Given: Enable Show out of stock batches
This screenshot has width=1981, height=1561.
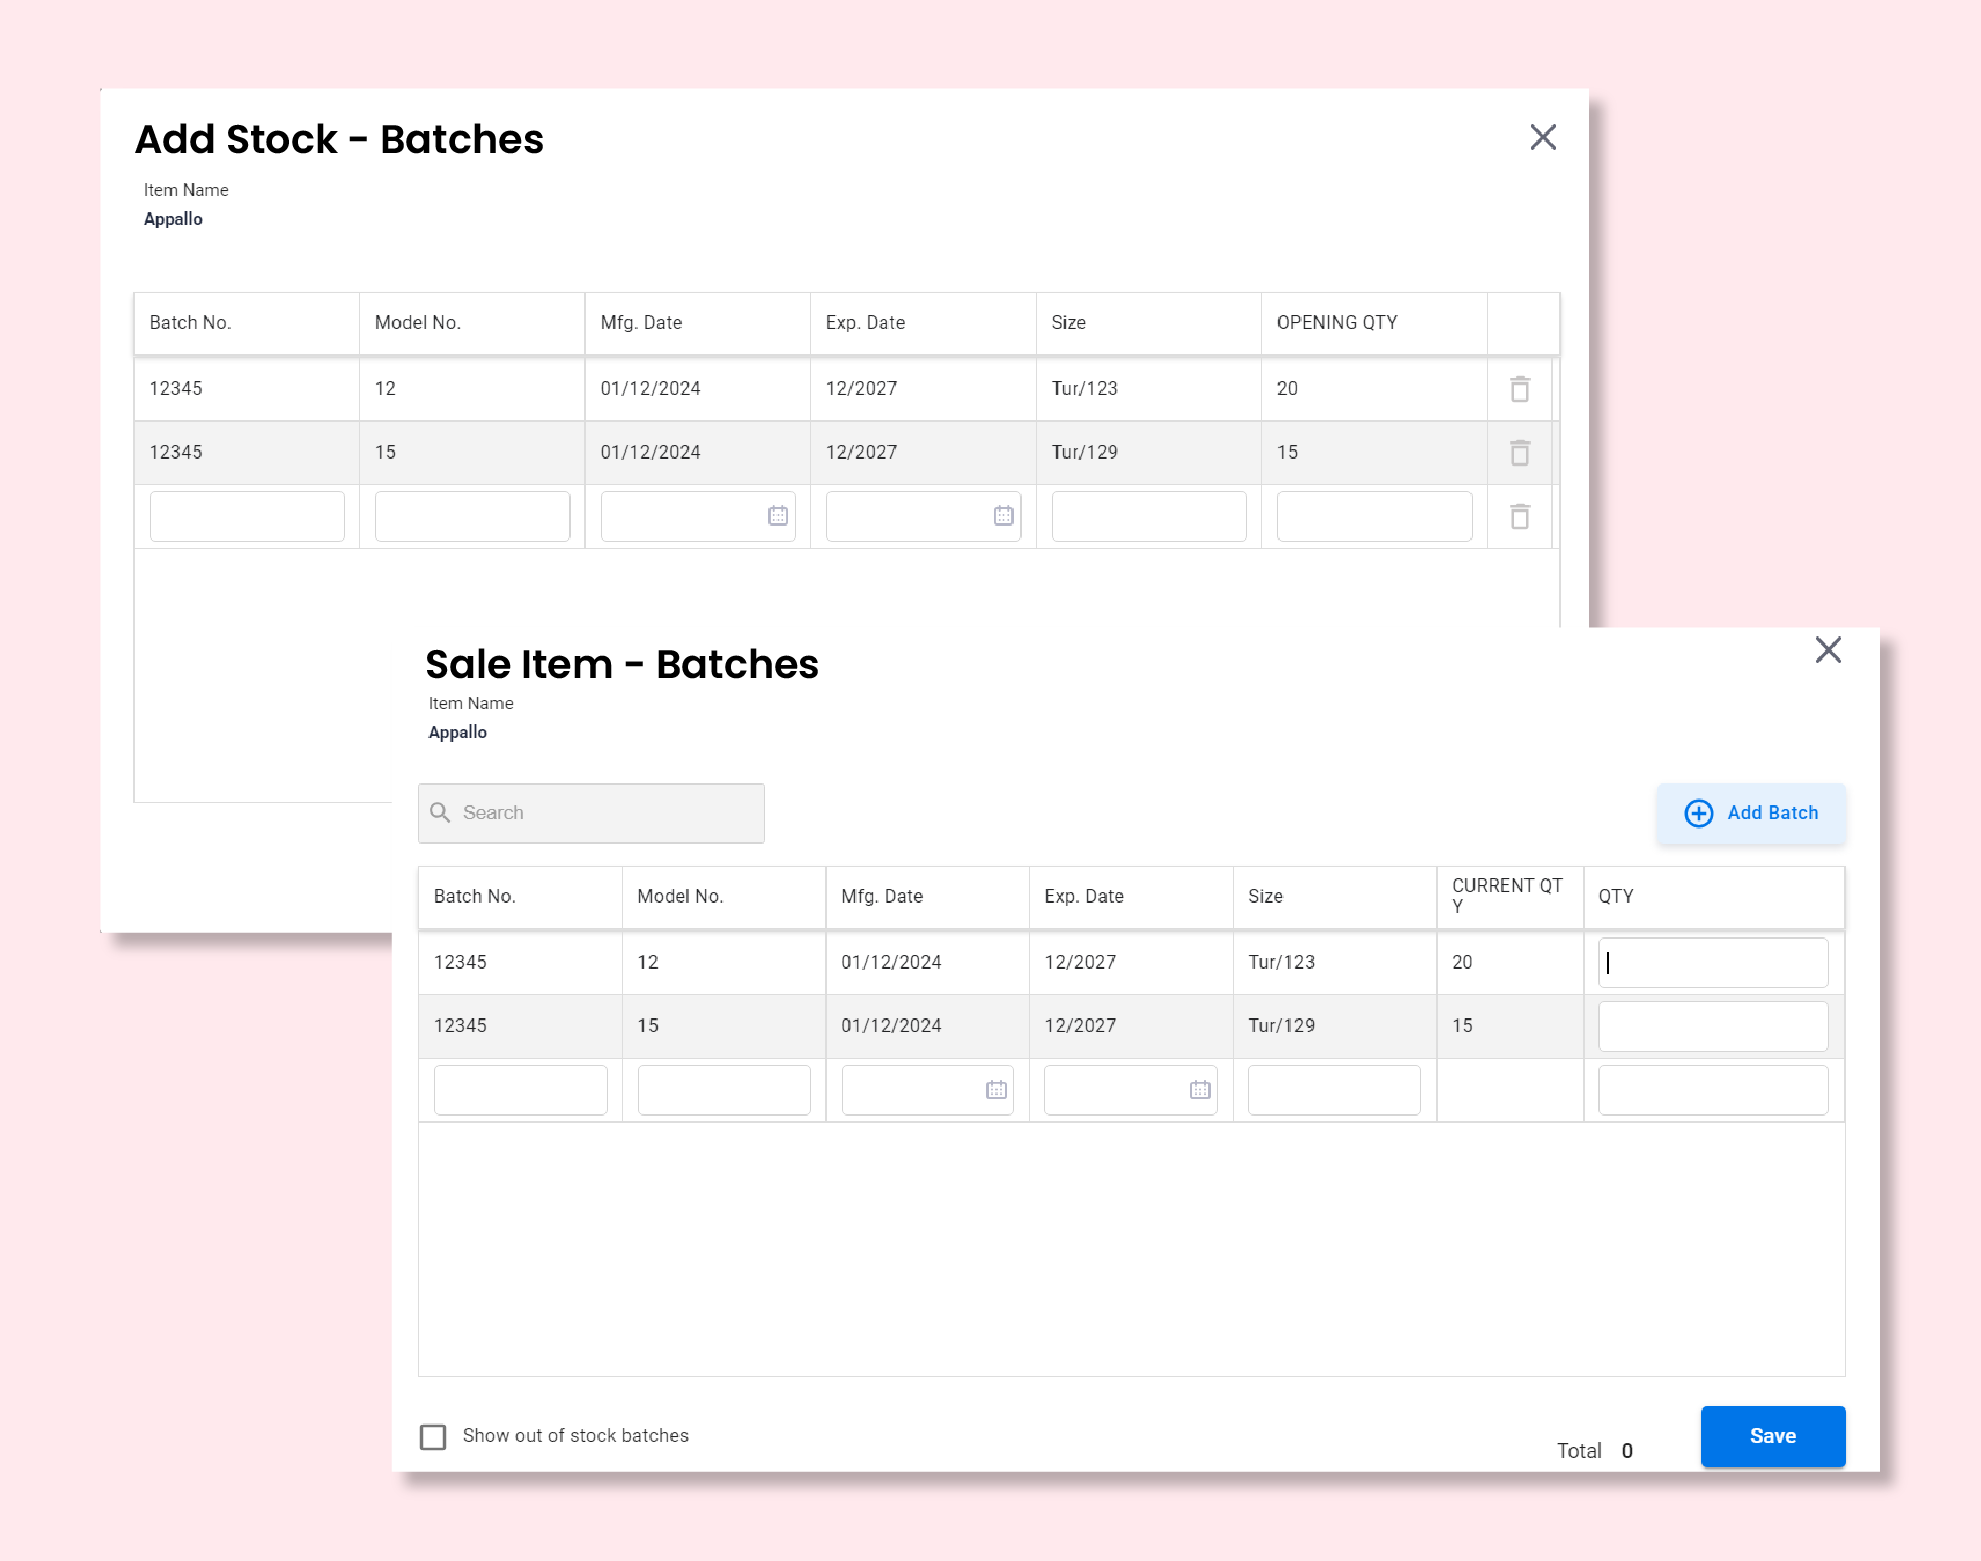Looking at the screenshot, I should pyautogui.click(x=433, y=1437).
